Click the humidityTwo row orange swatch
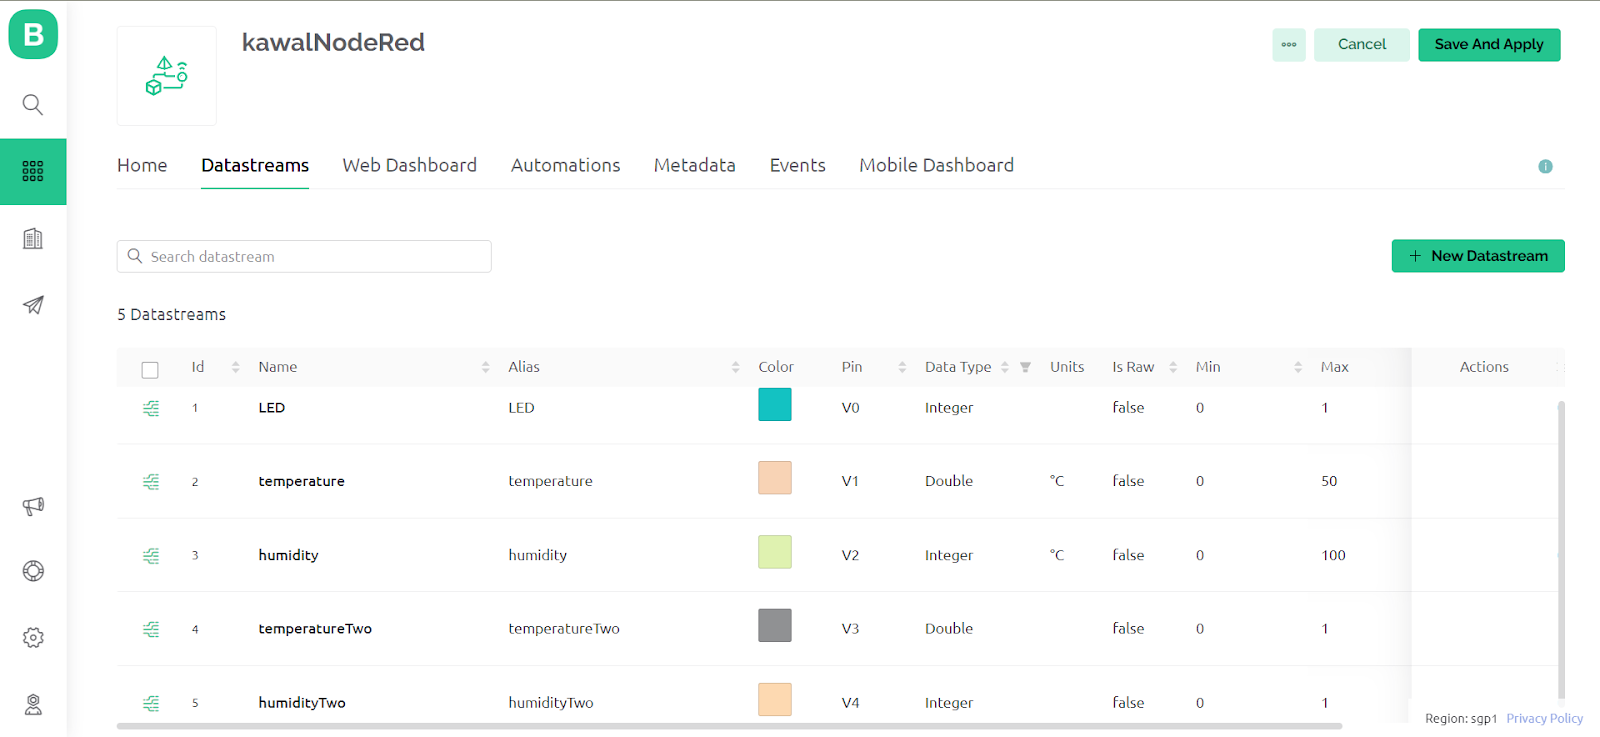The height and width of the screenshot is (737, 1600). tap(775, 700)
